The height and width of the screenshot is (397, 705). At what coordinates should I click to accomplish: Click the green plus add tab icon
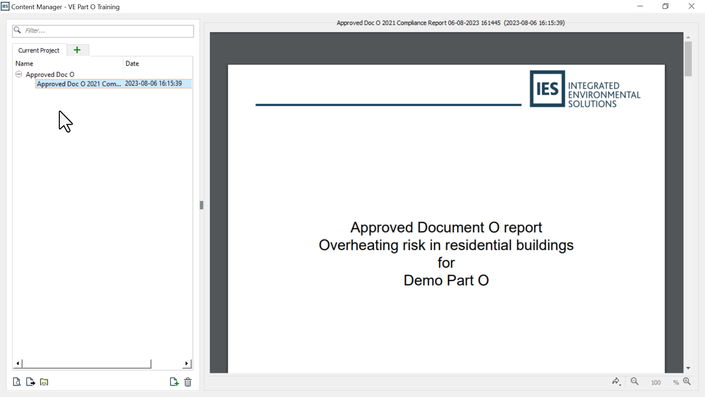77,50
